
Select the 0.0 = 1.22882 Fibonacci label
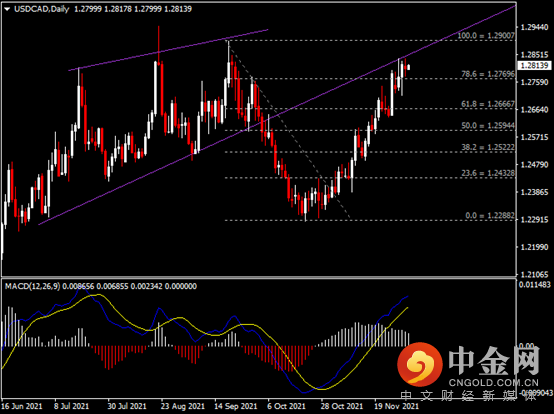coord(490,215)
